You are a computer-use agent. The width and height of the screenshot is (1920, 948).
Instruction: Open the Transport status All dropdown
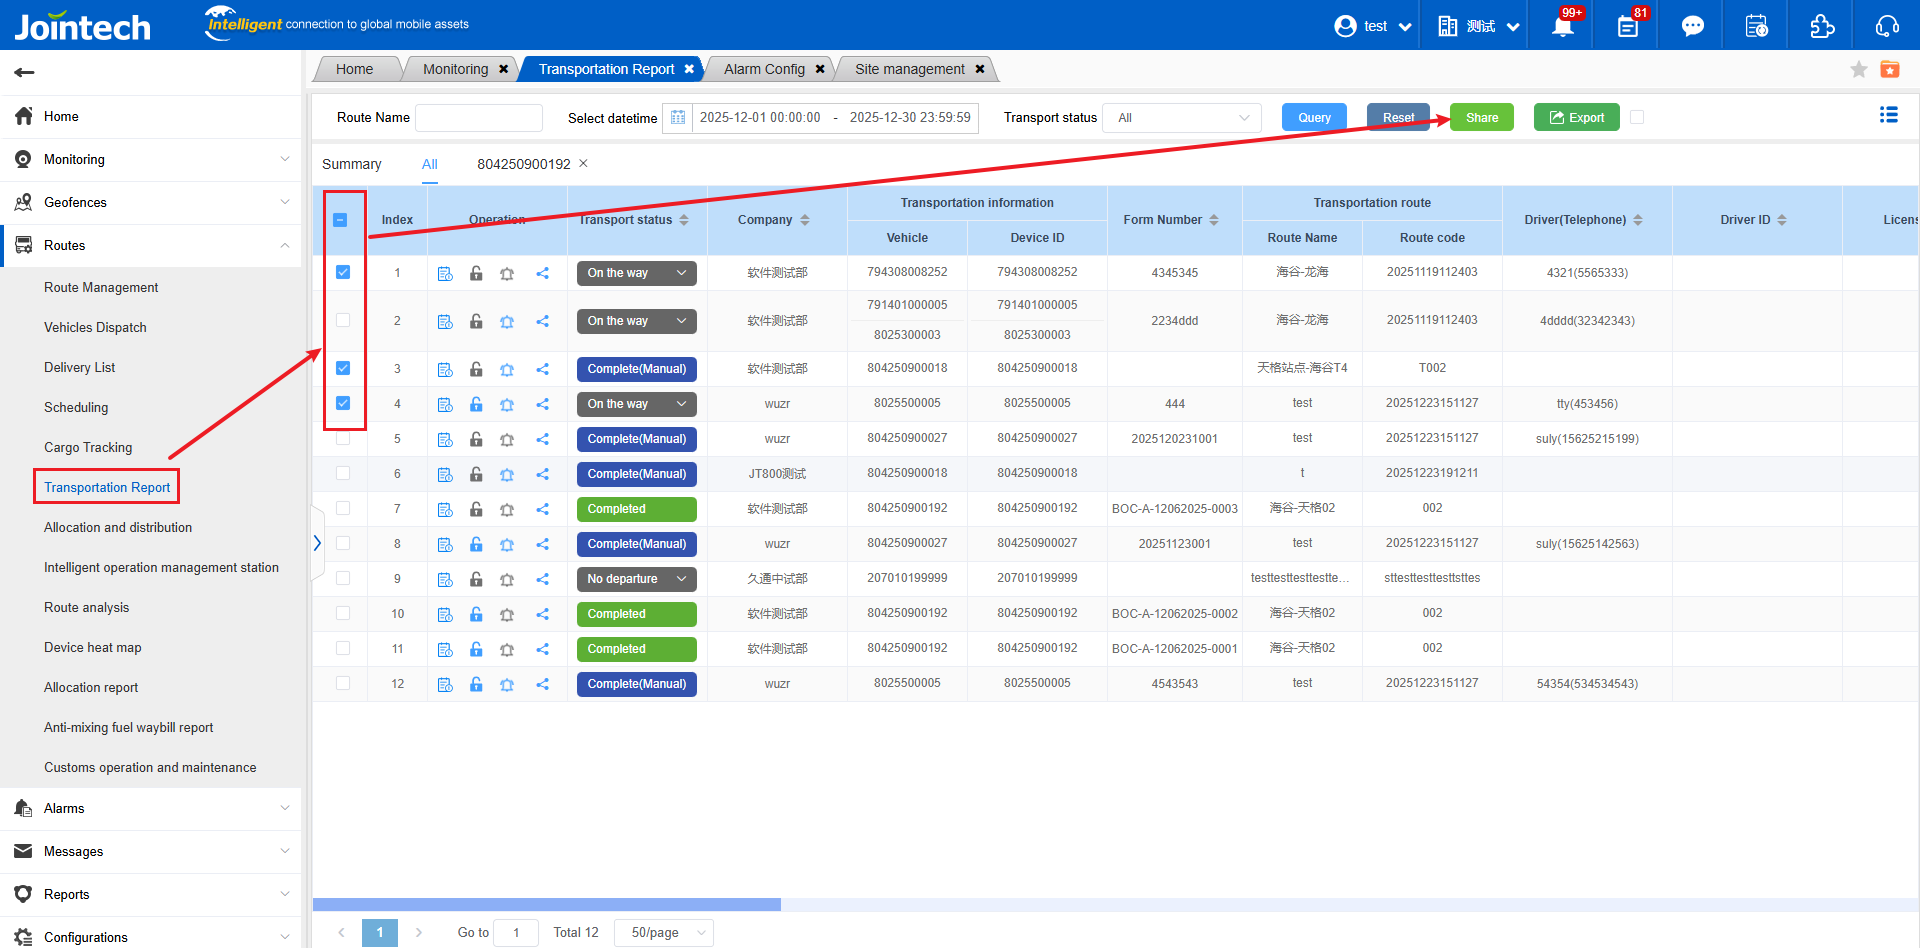(x=1182, y=118)
